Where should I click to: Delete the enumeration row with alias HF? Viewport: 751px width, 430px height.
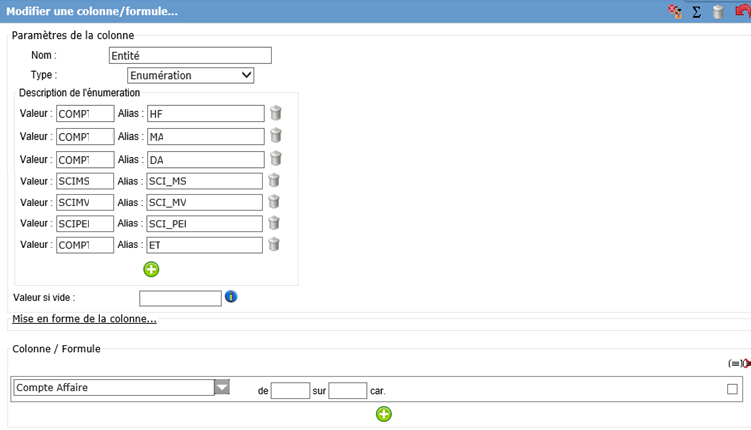click(x=275, y=114)
